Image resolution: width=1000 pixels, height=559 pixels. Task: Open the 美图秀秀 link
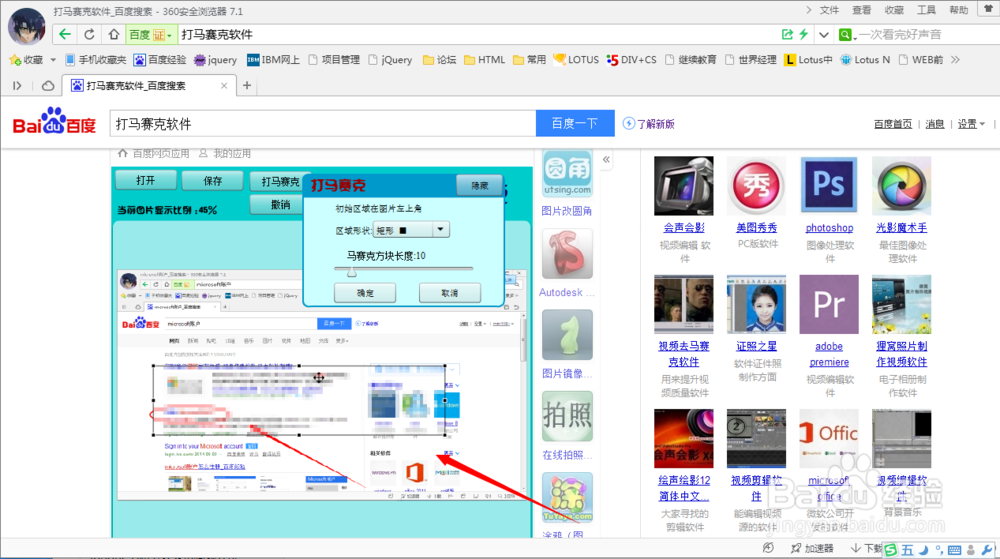(x=756, y=228)
